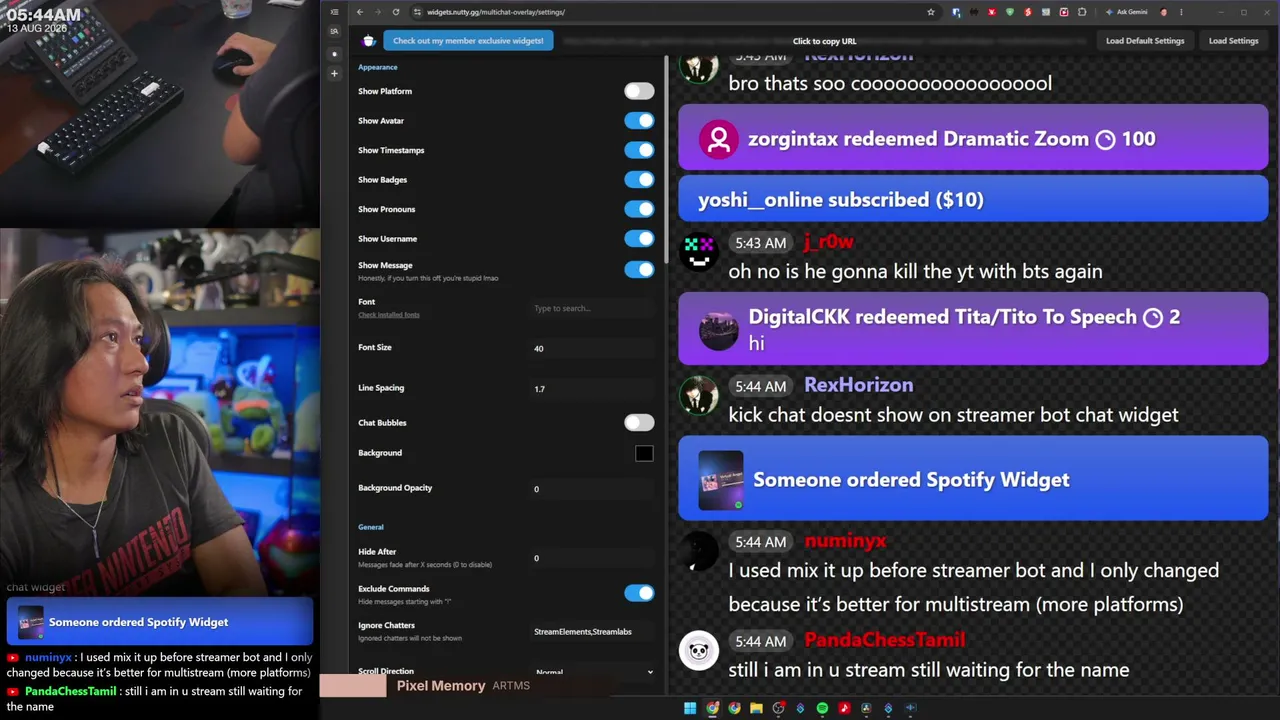The image size is (1280, 720).
Task: Click to copy URL bar
Action: tap(824, 41)
